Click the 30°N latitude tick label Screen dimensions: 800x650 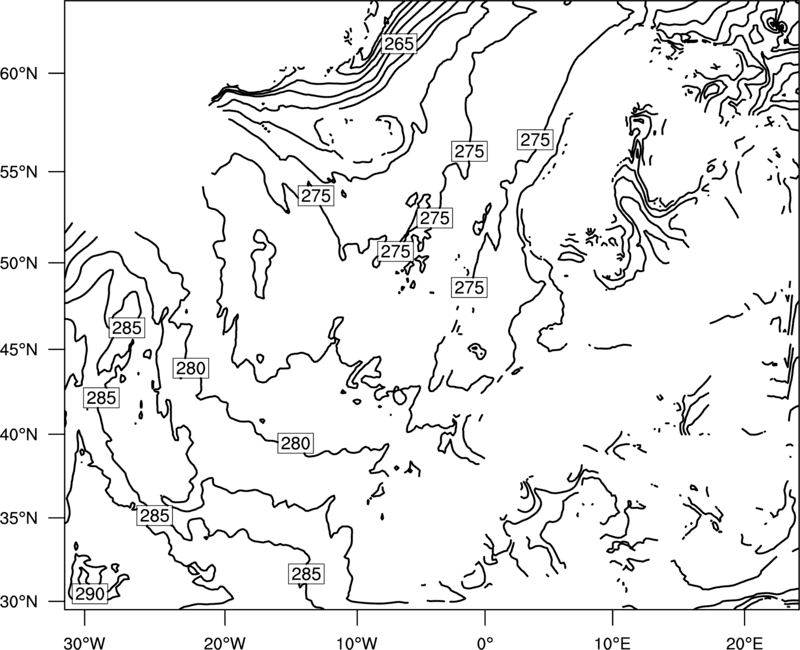(x=19, y=602)
